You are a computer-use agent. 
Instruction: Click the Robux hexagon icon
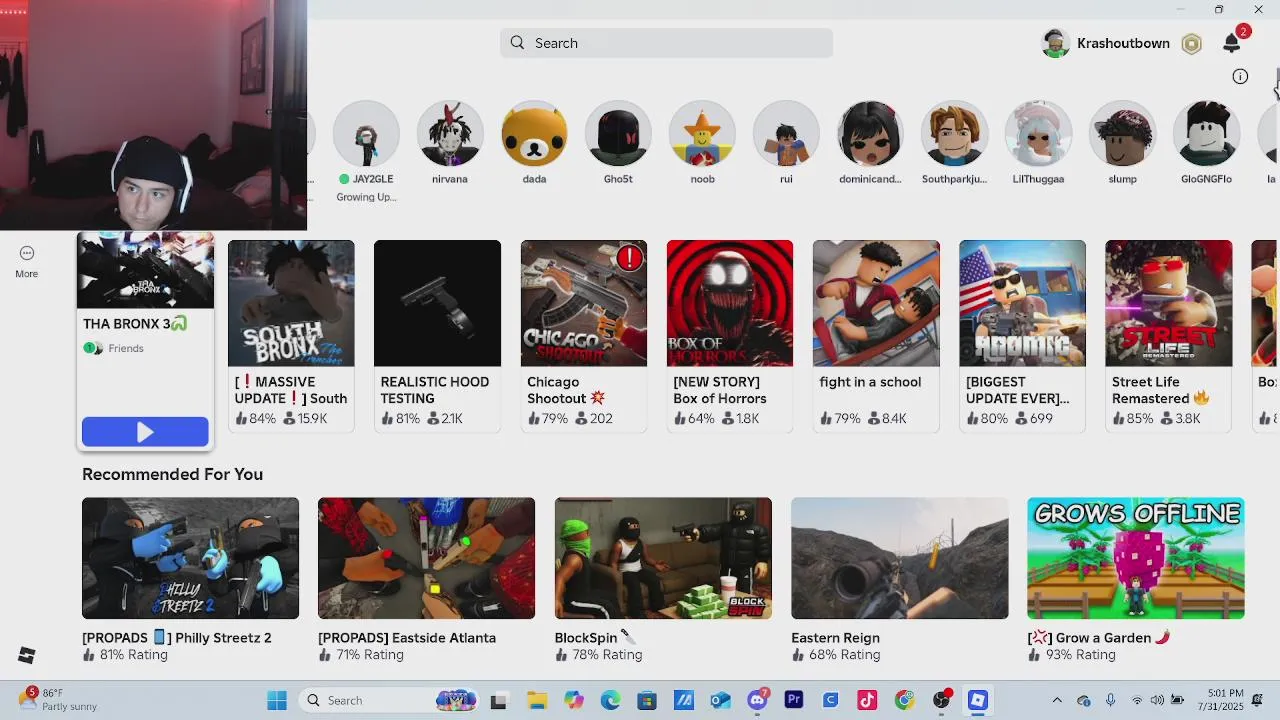1191,43
